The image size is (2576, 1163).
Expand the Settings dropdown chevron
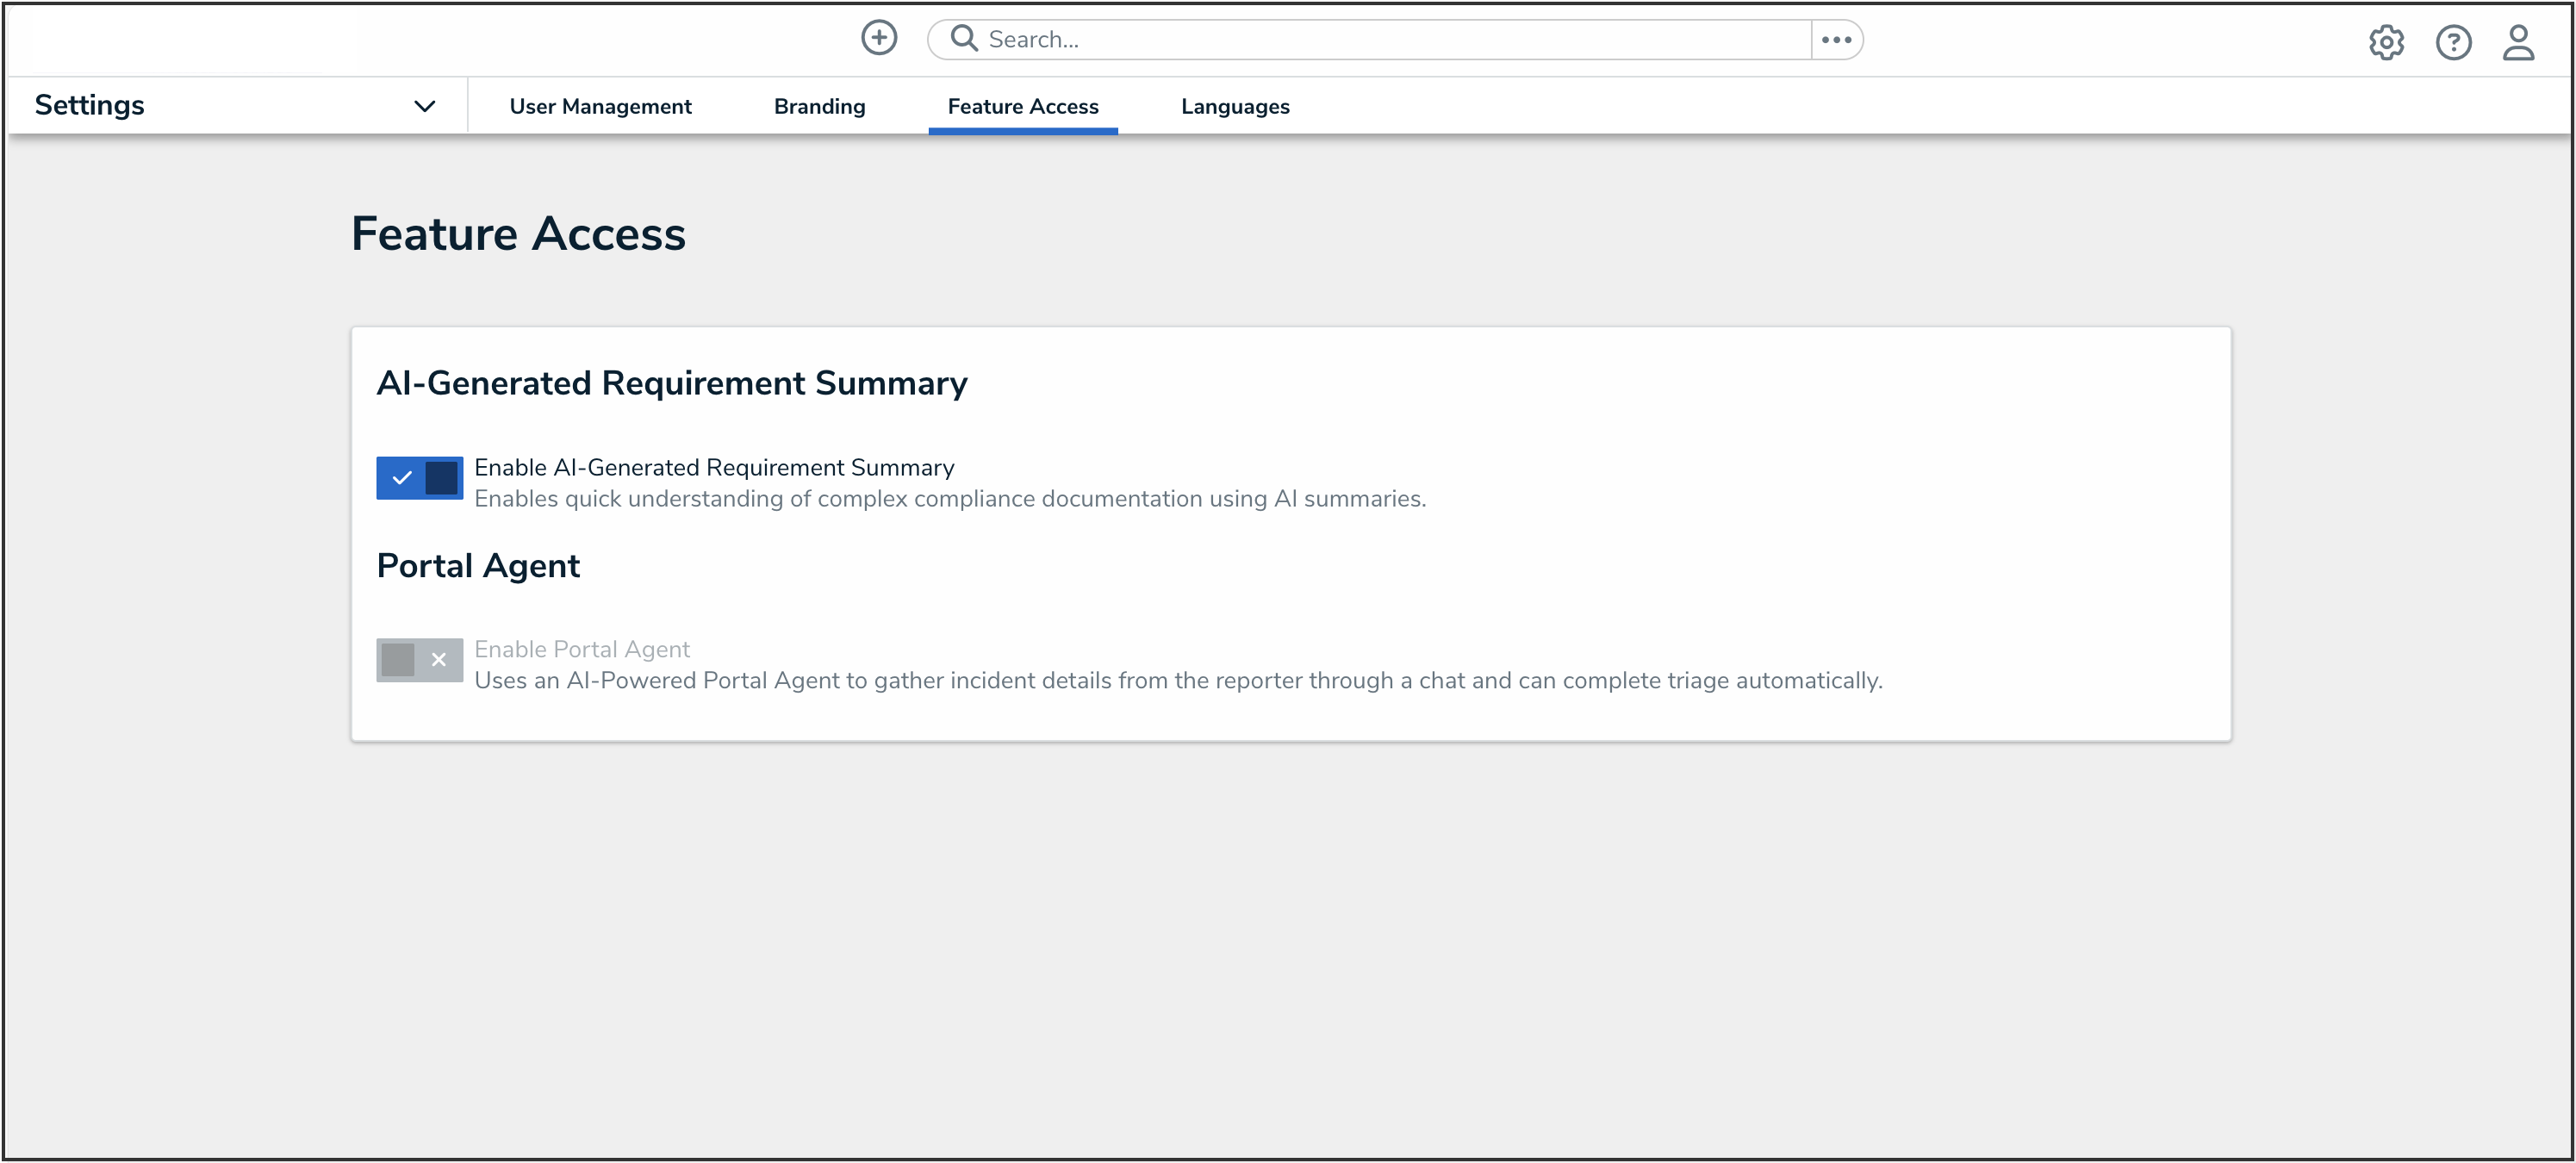pyautogui.click(x=424, y=105)
